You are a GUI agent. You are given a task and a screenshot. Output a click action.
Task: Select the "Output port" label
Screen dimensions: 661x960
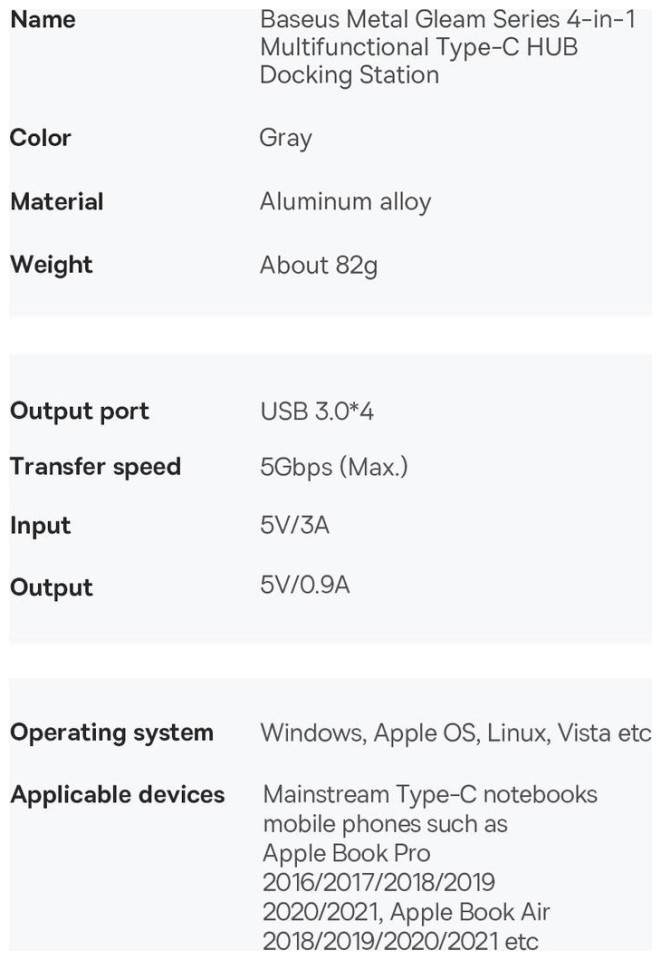pos(79,411)
